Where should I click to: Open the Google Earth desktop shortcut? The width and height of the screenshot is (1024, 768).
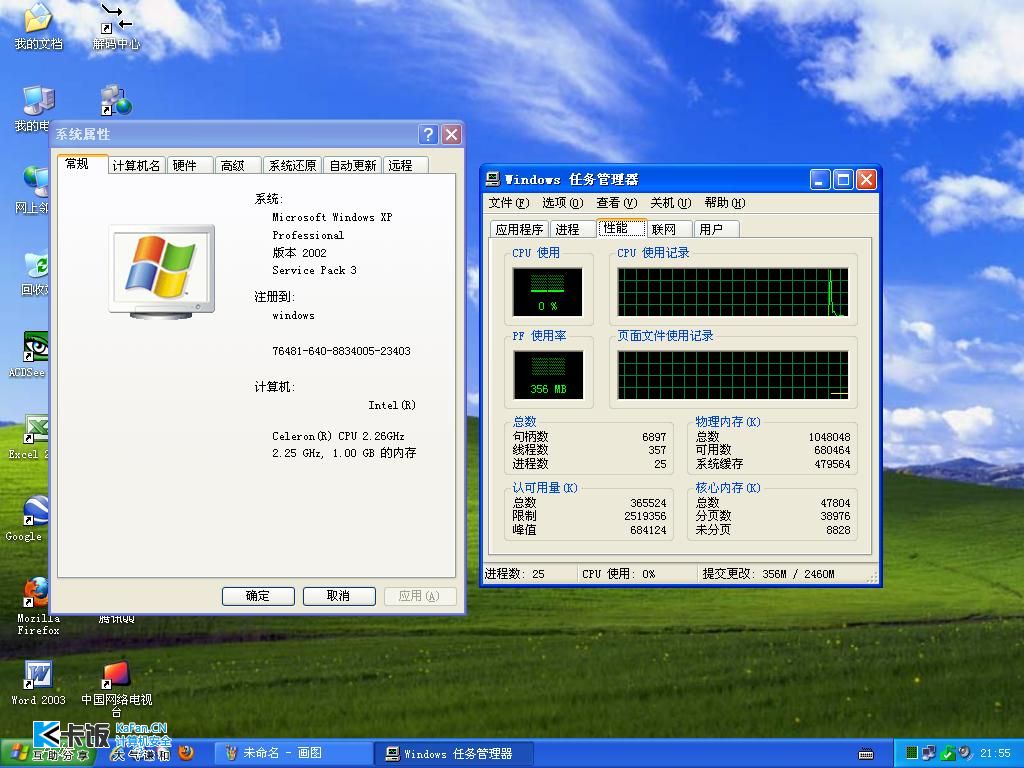26,519
